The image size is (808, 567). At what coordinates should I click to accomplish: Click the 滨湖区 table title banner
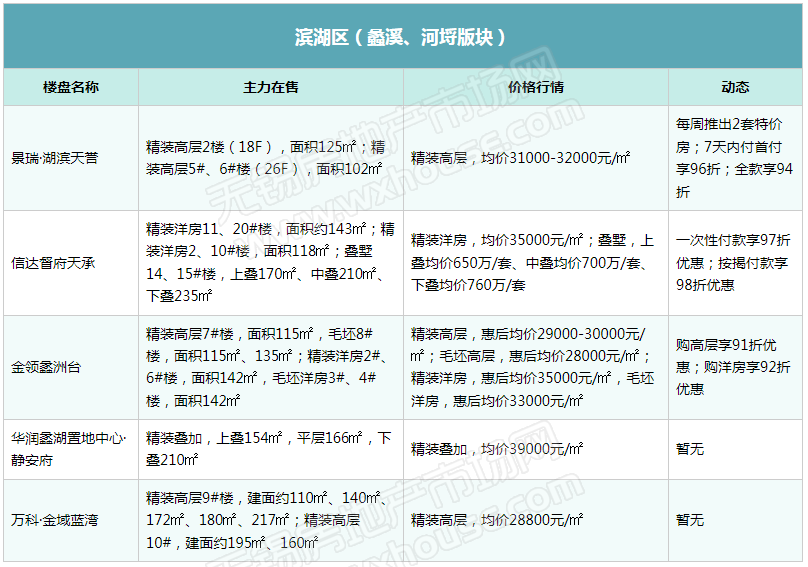point(403,37)
